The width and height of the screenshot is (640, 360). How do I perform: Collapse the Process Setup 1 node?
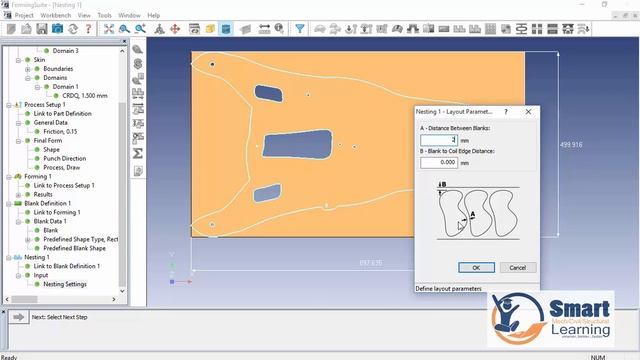coord(9,105)
